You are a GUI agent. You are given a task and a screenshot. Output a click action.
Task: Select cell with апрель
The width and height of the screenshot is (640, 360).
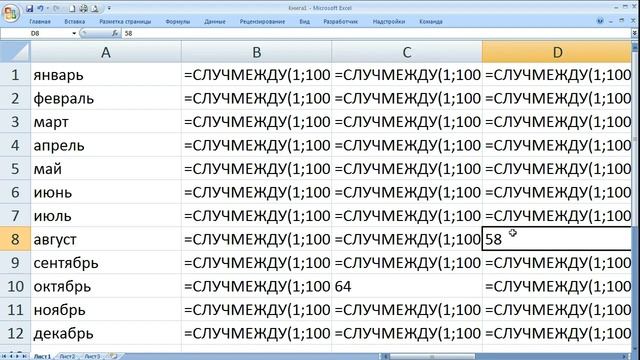click(106, 145)
